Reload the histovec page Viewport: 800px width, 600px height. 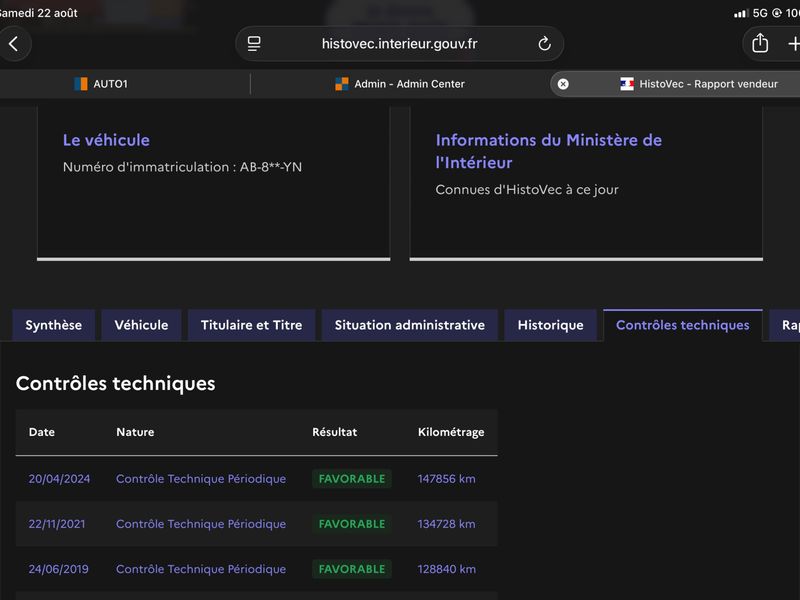(544, 44)
